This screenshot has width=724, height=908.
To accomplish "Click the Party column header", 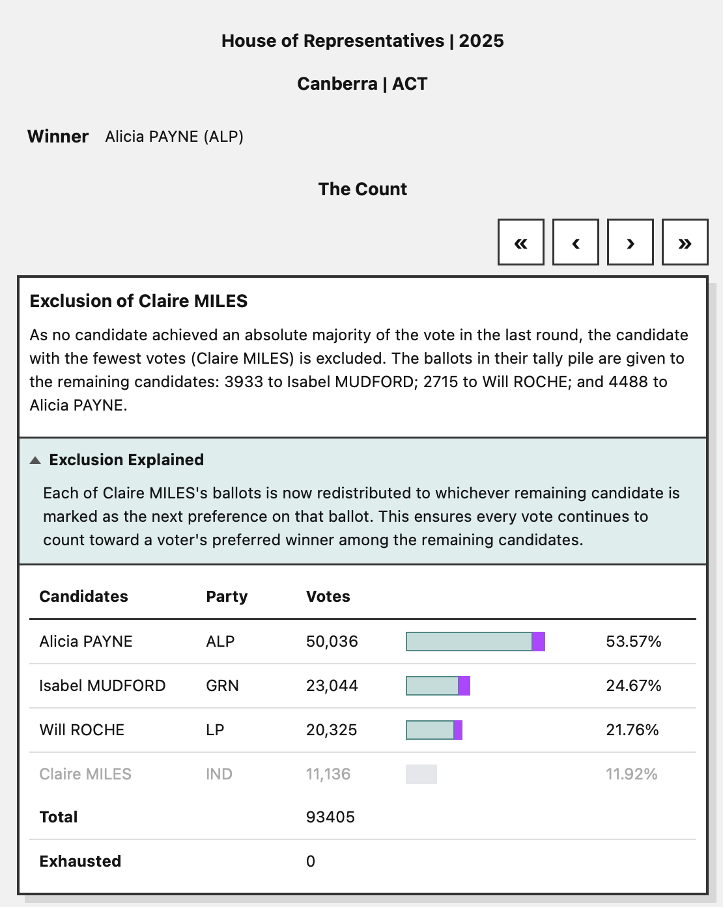I will [227, 596].
